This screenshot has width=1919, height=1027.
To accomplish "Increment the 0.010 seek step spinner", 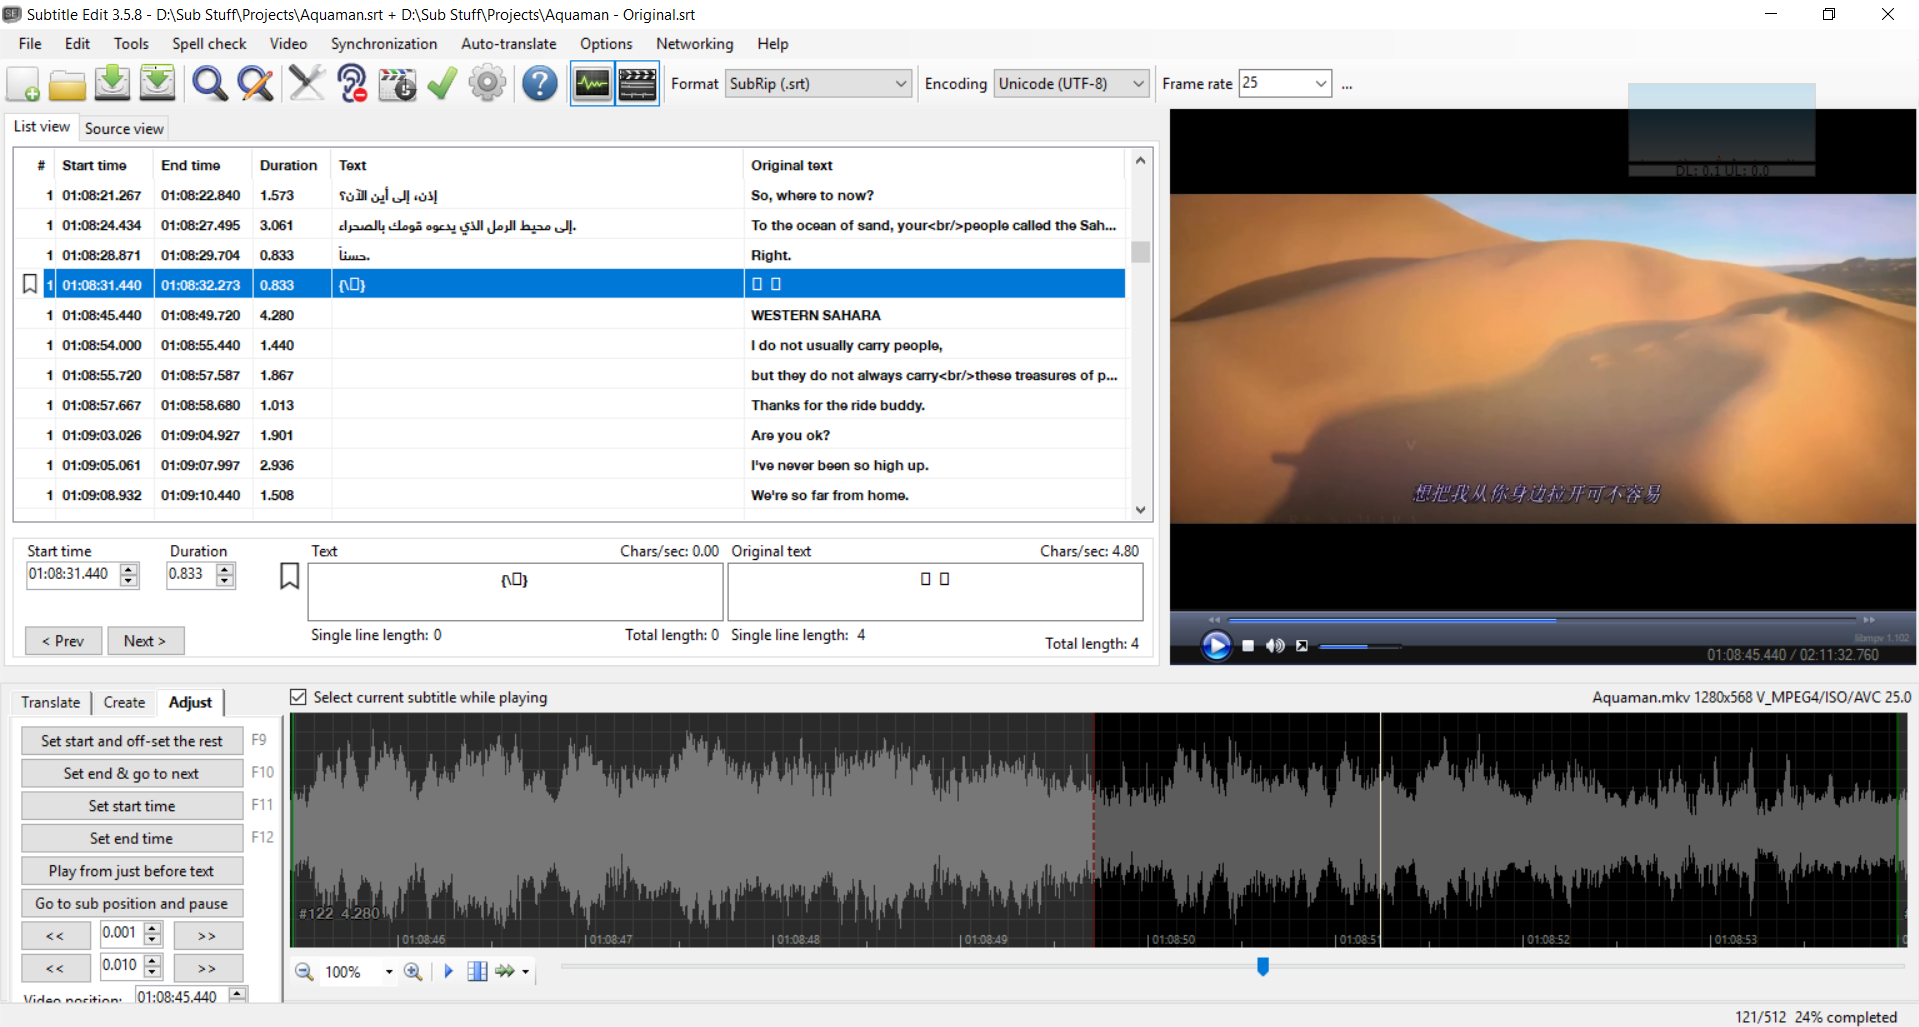I will click(x=153, y=960).
